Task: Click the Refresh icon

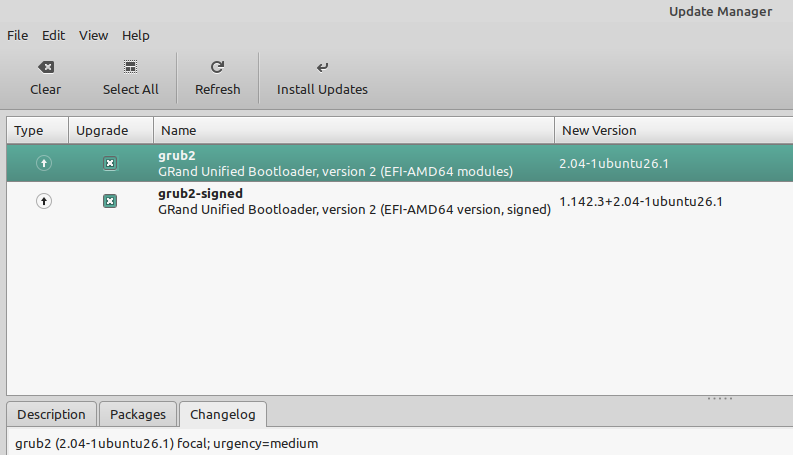Action: [x=217, y=67]
